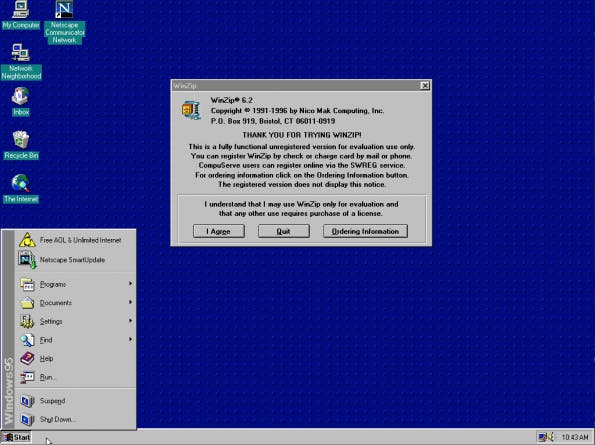Screen dimensions: 595x445
Task: Click the Run icon in Start menu
Action: [x=27, y=377]
